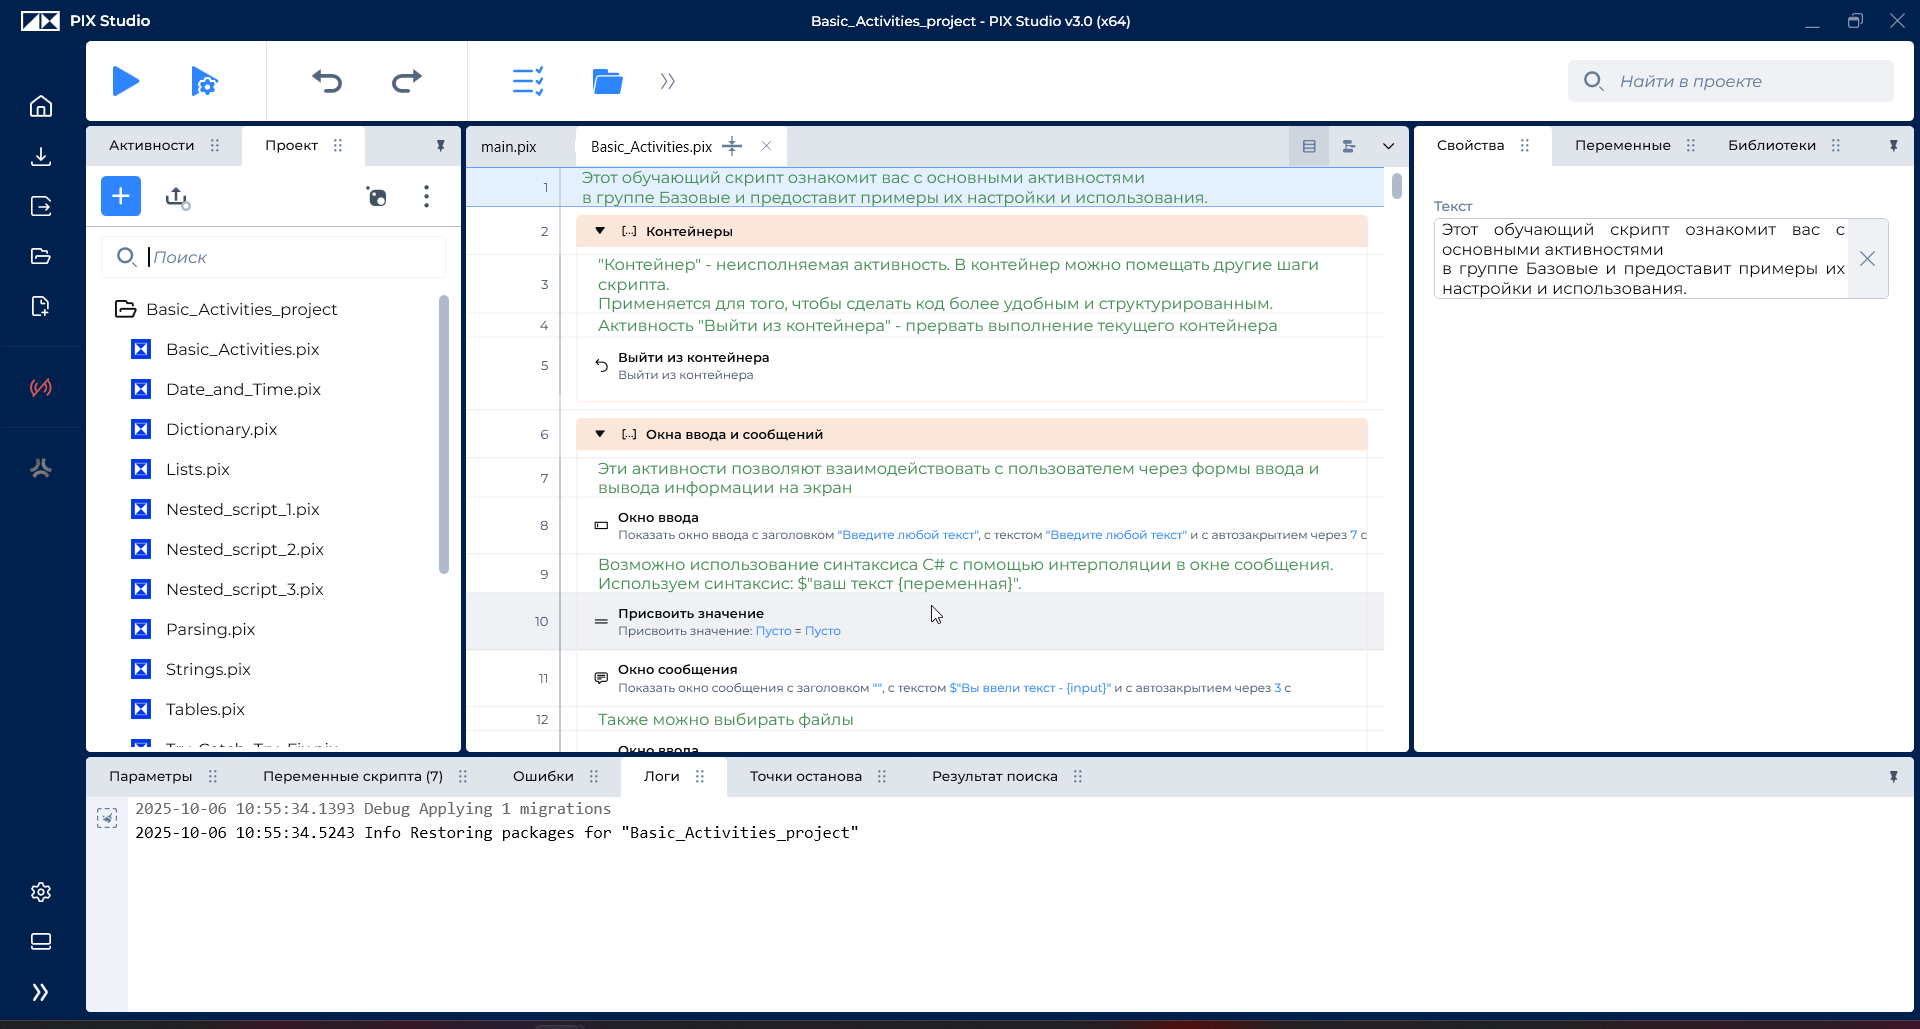The image size is (1920, 1029).
Task: Switch to the "Свойства" tab
Action: pos(1470,145)
